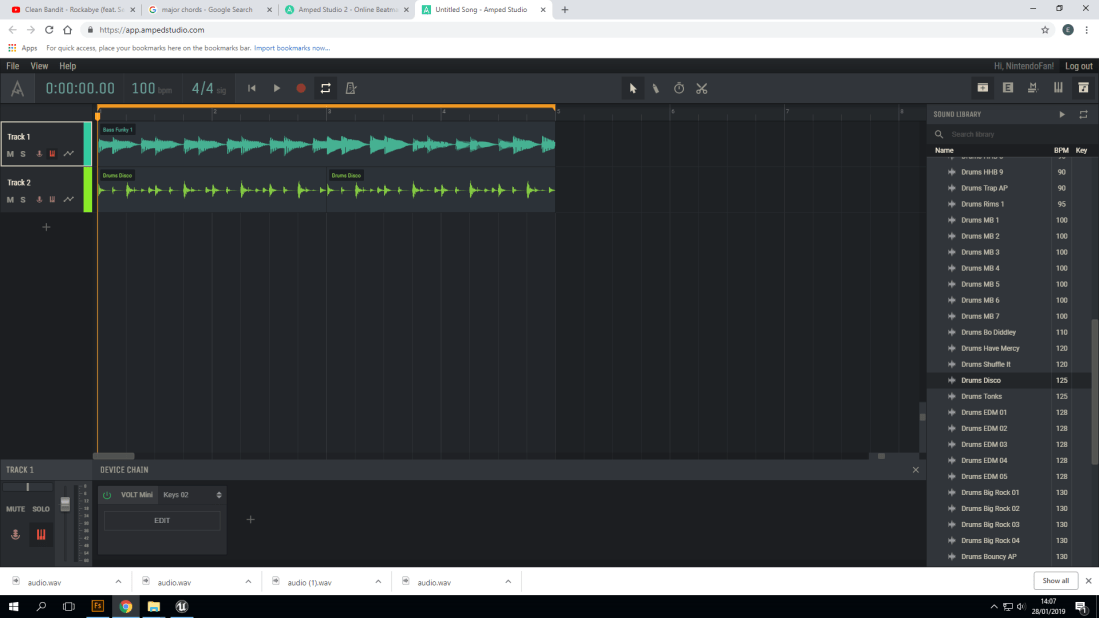Arm recording on Track 2 microphone toggle

(39, 199)
